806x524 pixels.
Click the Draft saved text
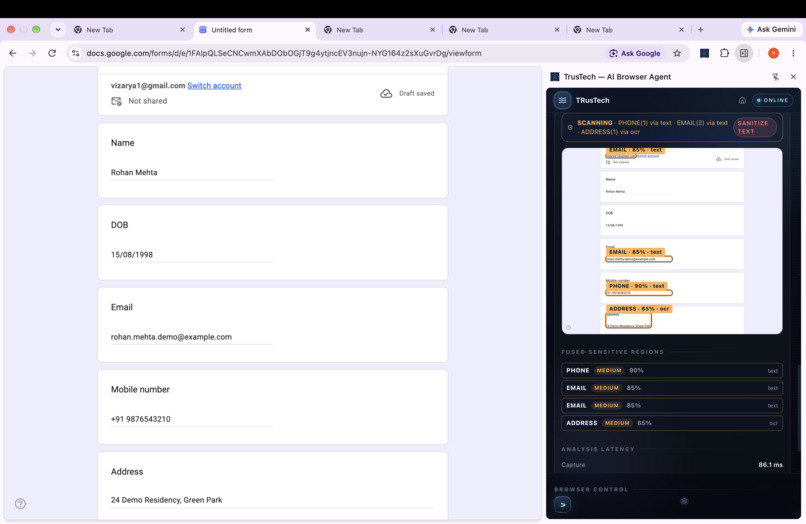pos(416,93)
